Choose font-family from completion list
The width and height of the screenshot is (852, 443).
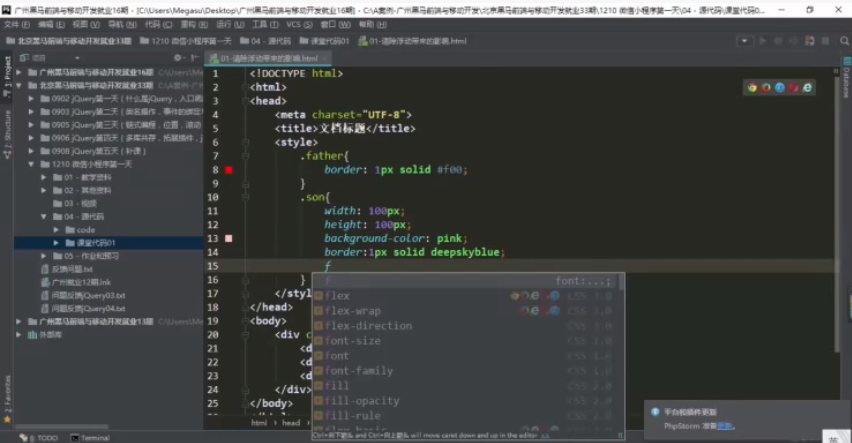pos(467,371)
